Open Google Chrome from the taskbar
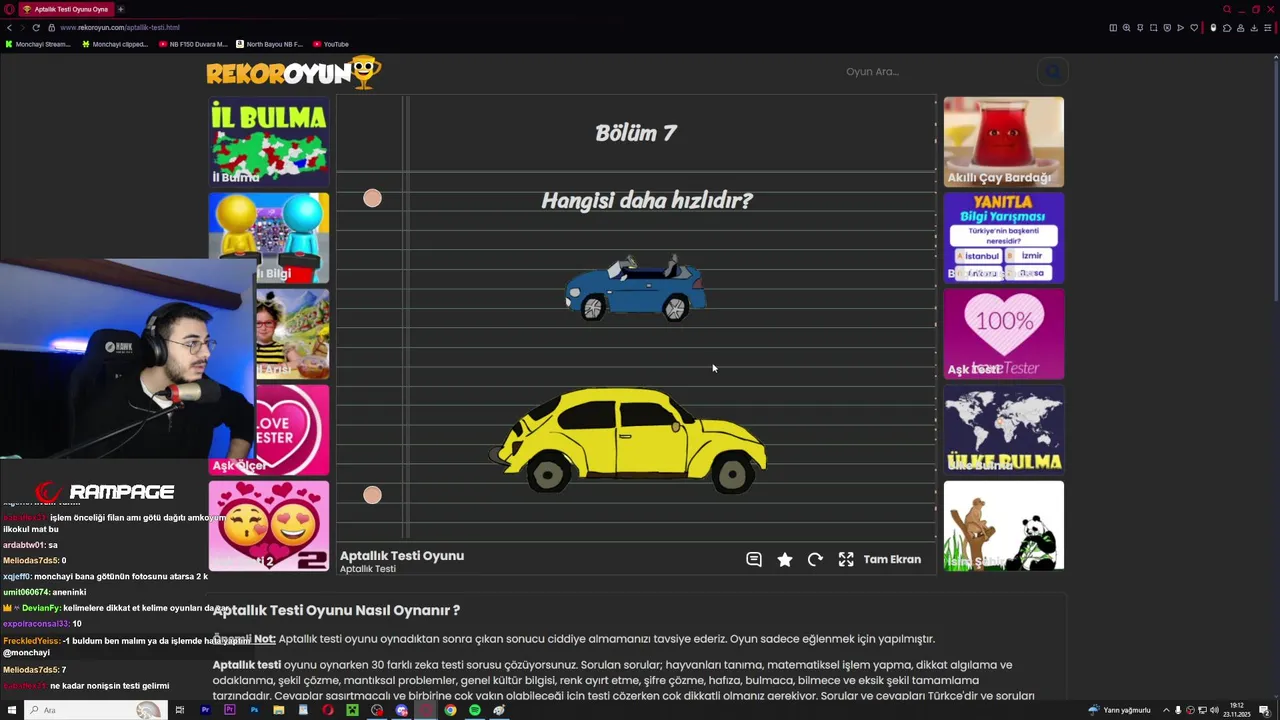Viewport: 1280px width, 720px height. (450, 710)
